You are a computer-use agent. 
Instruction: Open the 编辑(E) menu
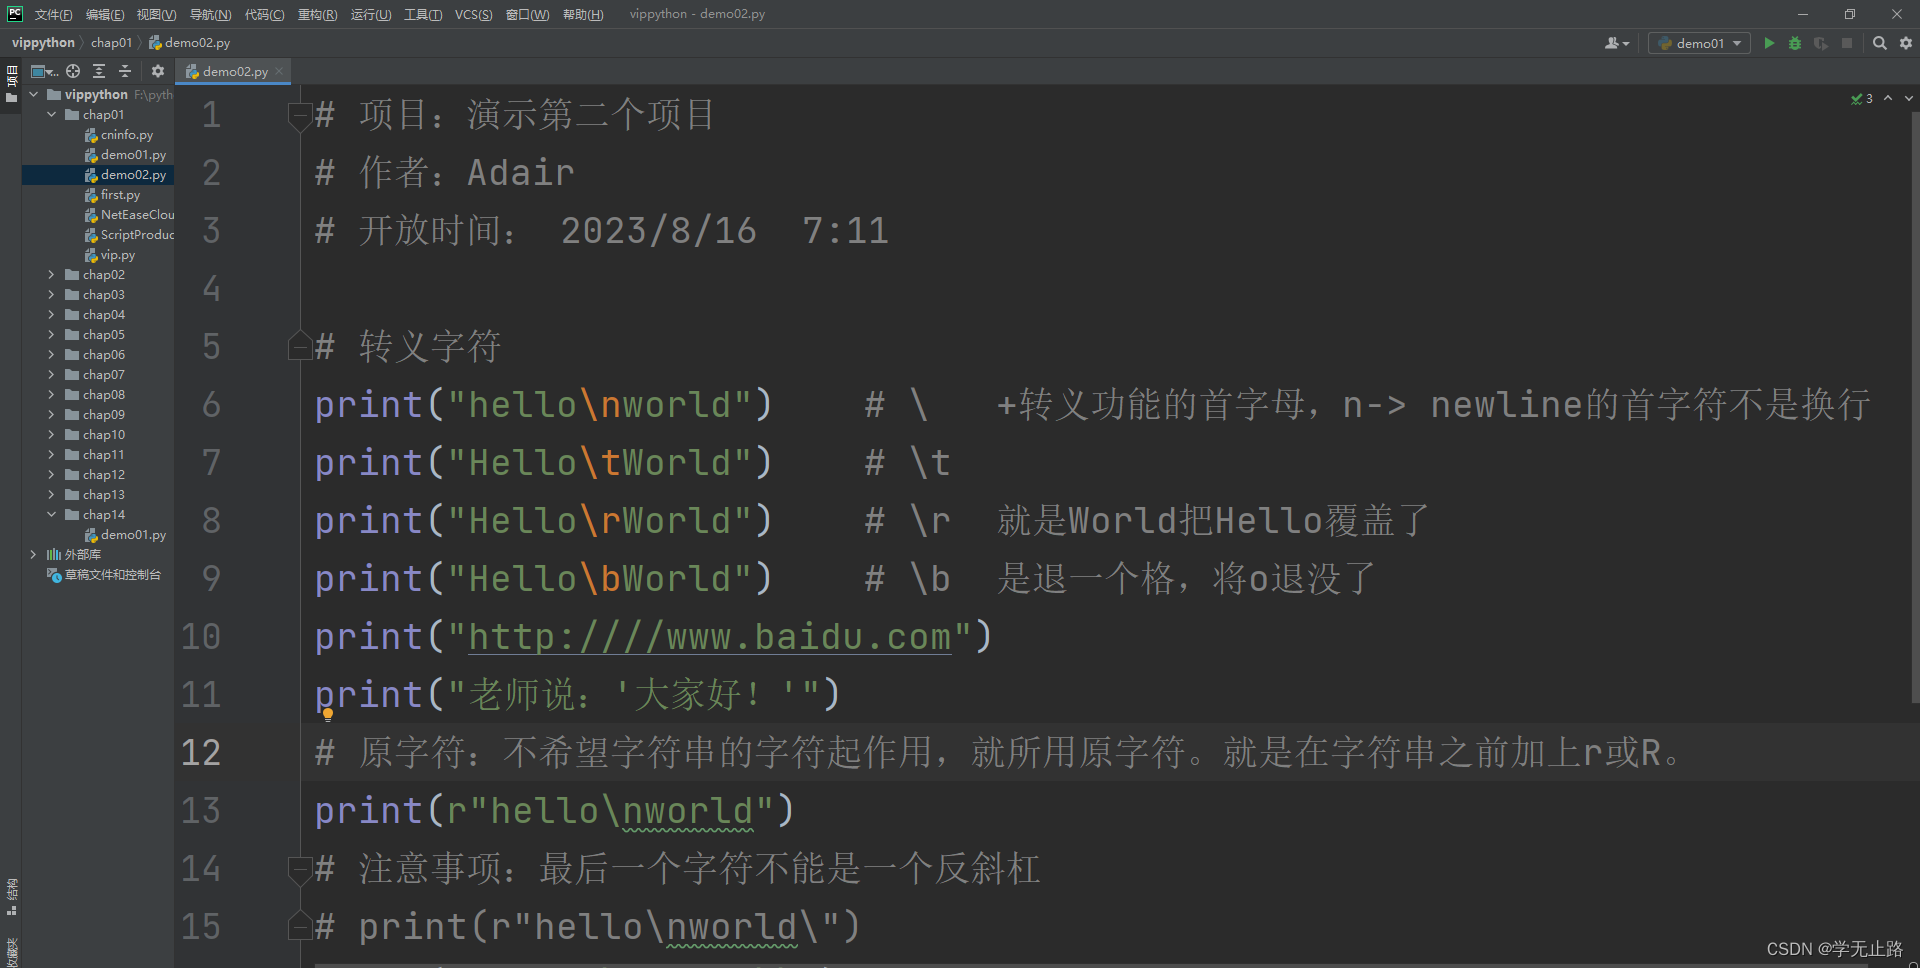[105, 14]
